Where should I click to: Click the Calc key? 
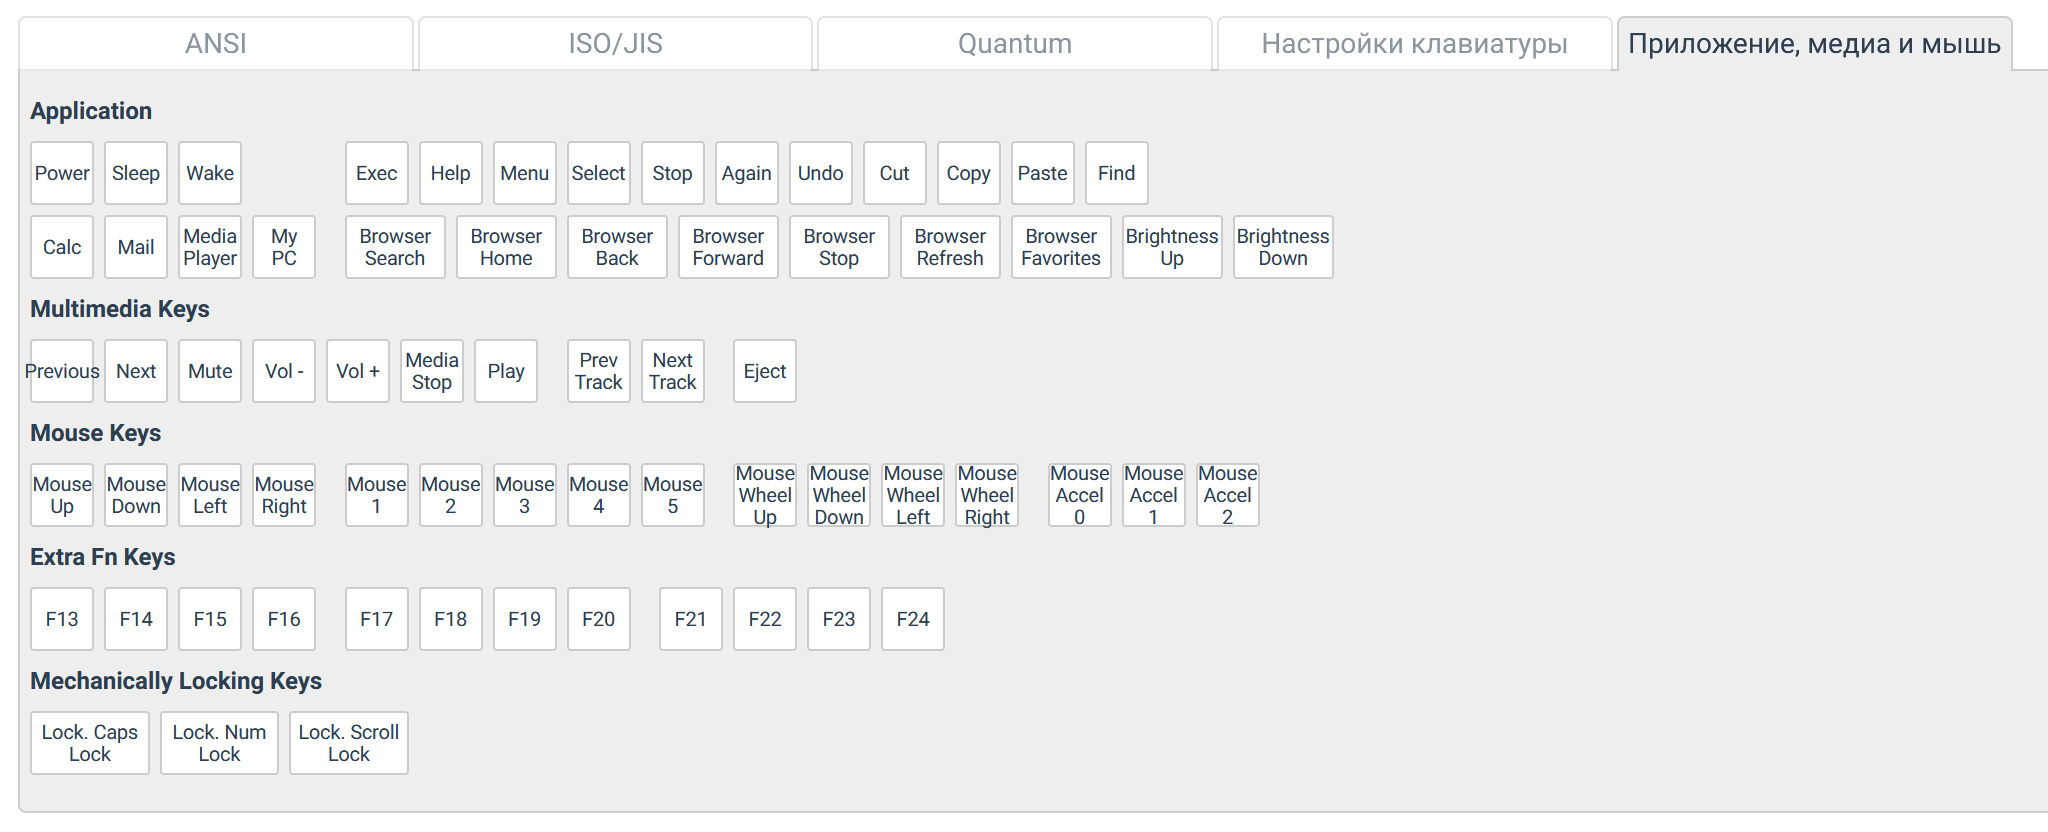(x=62, y=247)
